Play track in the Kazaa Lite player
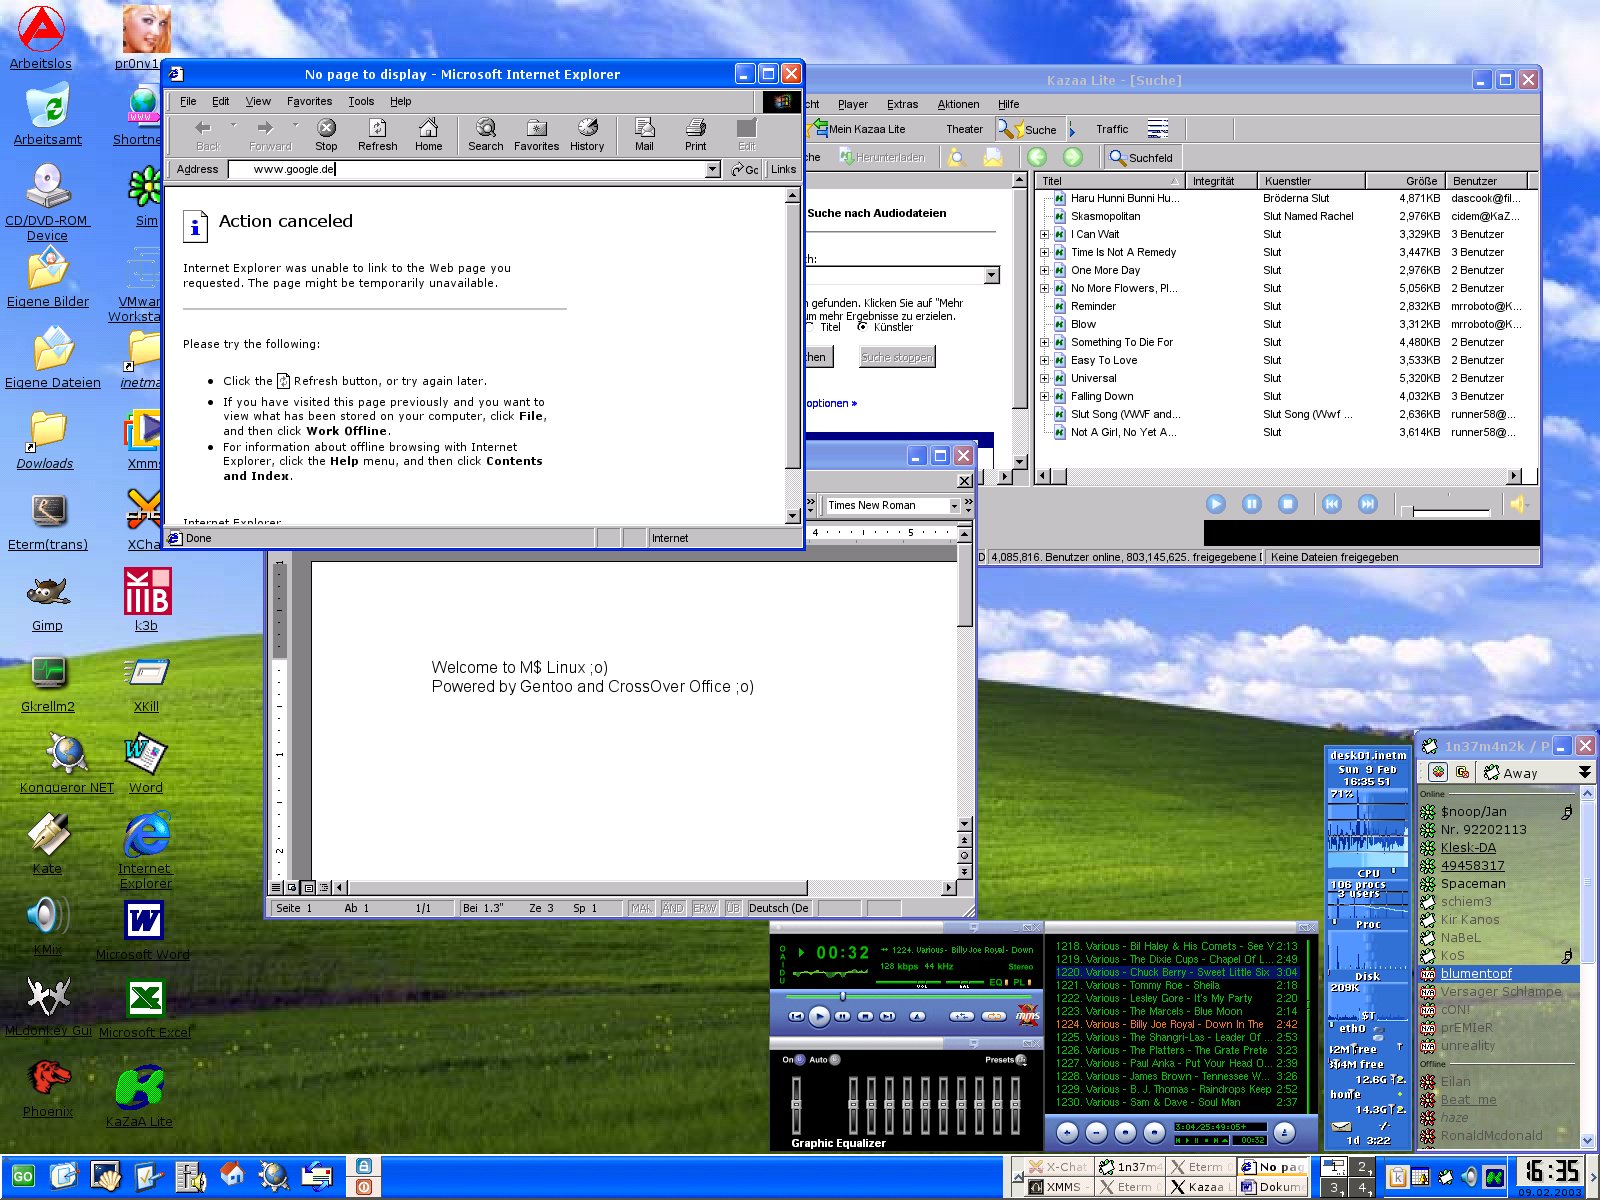This screenshot has width=1600, height=1200. 1215,504
